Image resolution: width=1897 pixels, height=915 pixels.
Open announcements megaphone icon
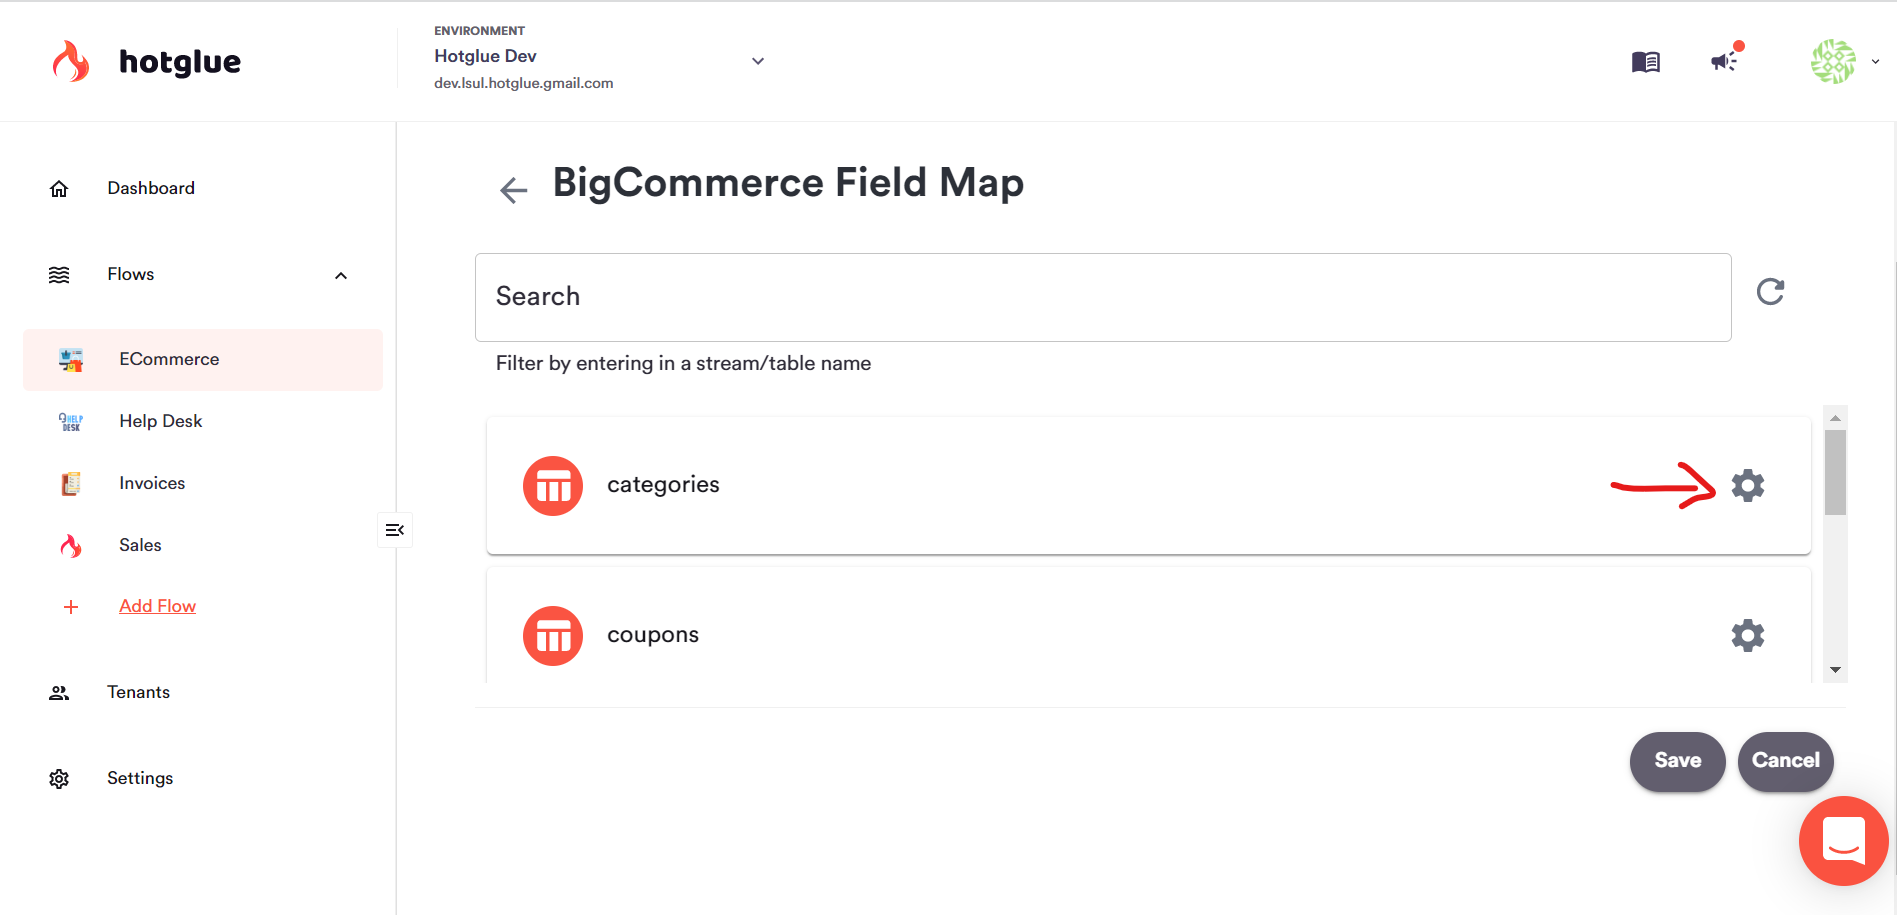pos(1726,60)
